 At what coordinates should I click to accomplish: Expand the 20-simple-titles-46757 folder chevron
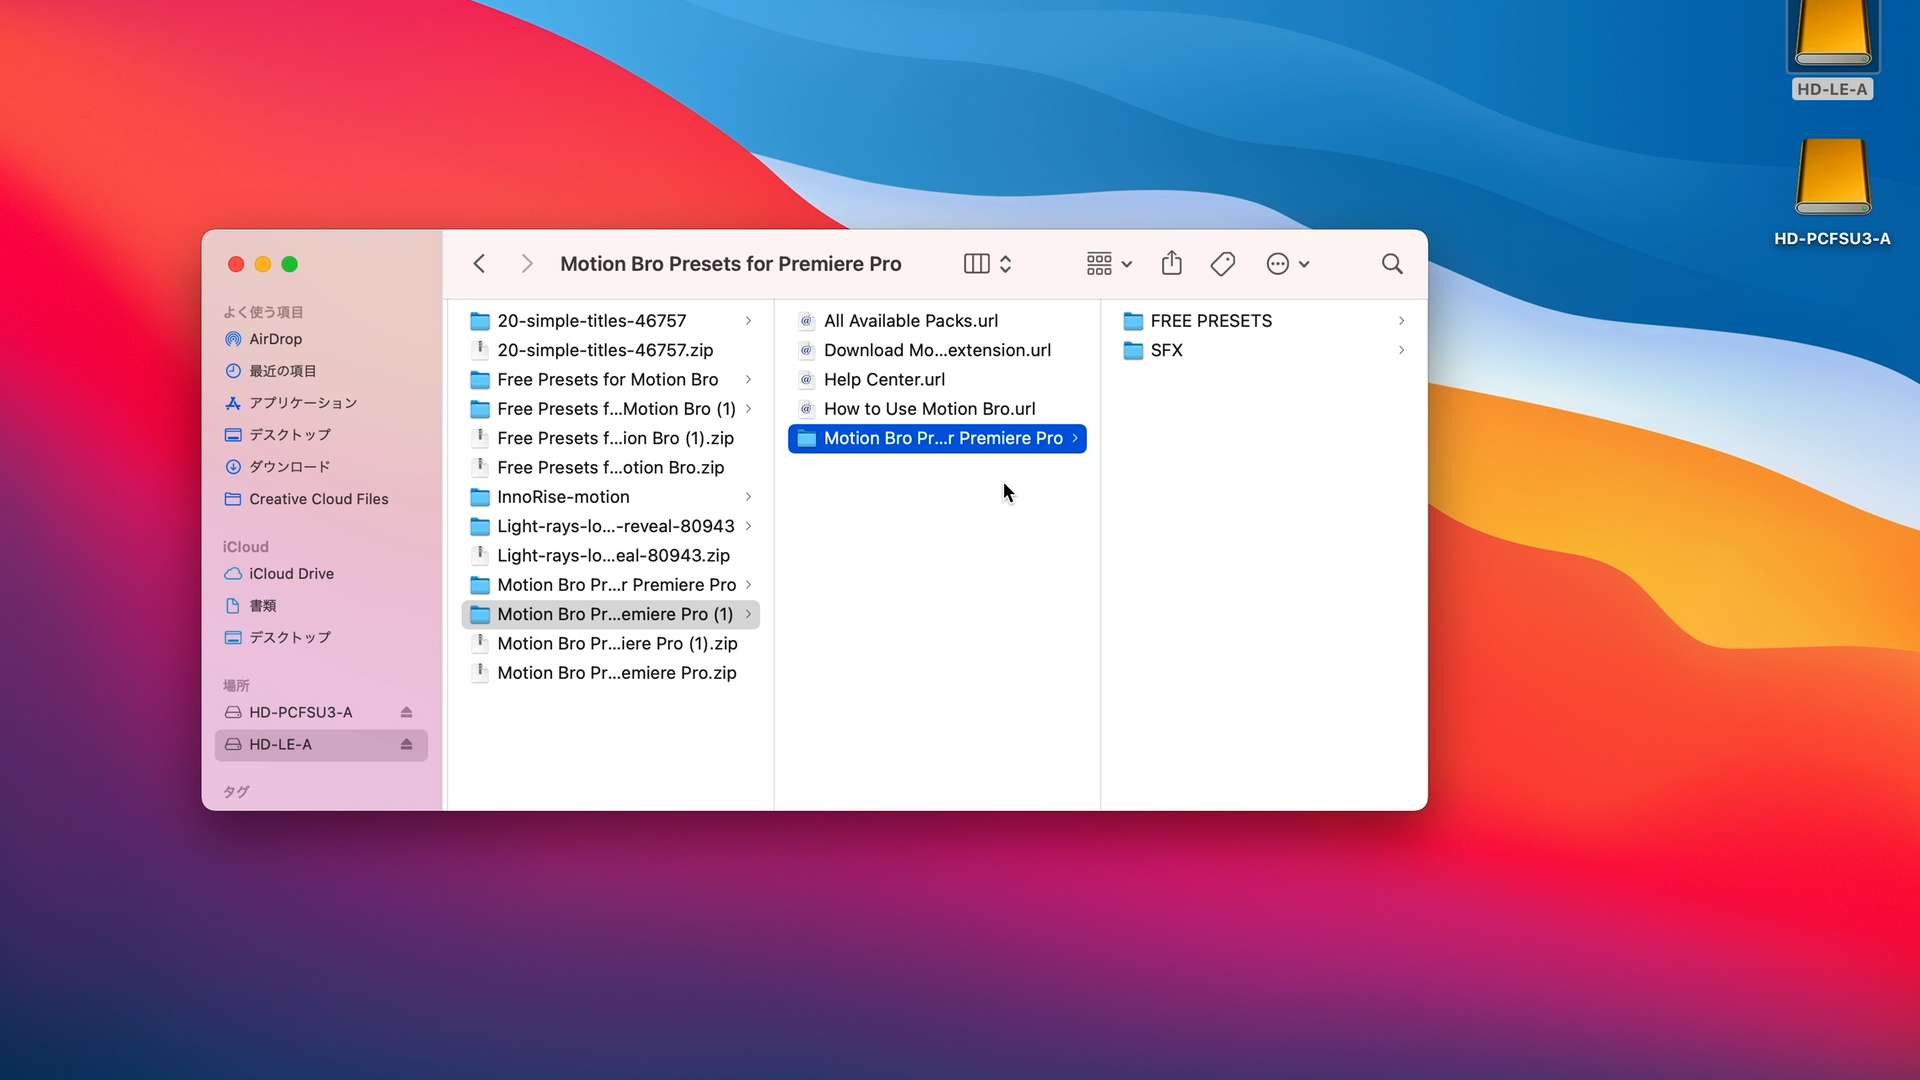(x=748, y=321)
